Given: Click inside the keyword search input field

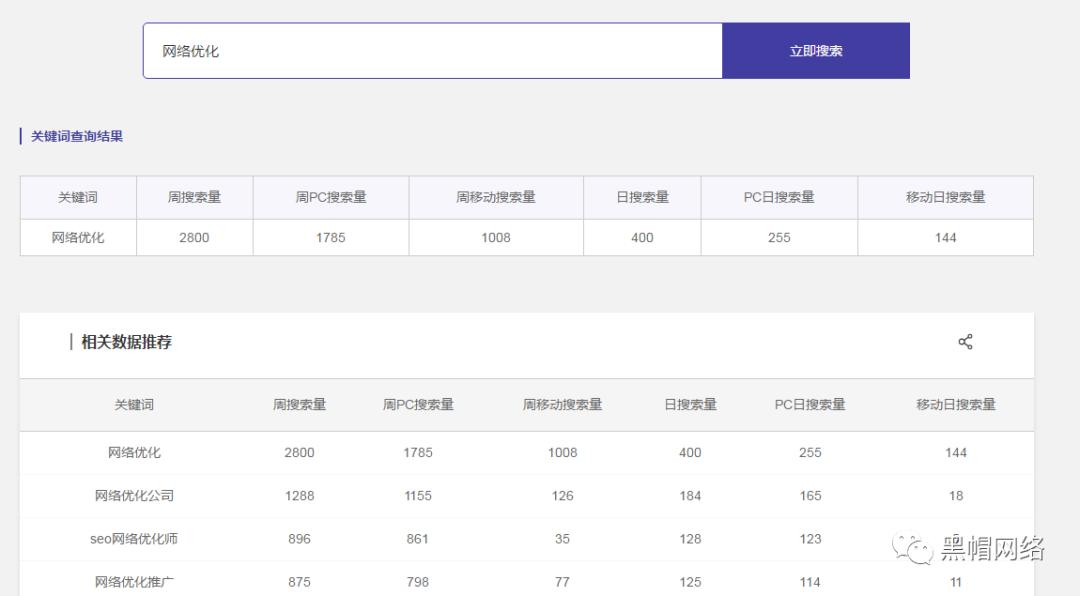Looking at the screenshot, I should [430, 50].
